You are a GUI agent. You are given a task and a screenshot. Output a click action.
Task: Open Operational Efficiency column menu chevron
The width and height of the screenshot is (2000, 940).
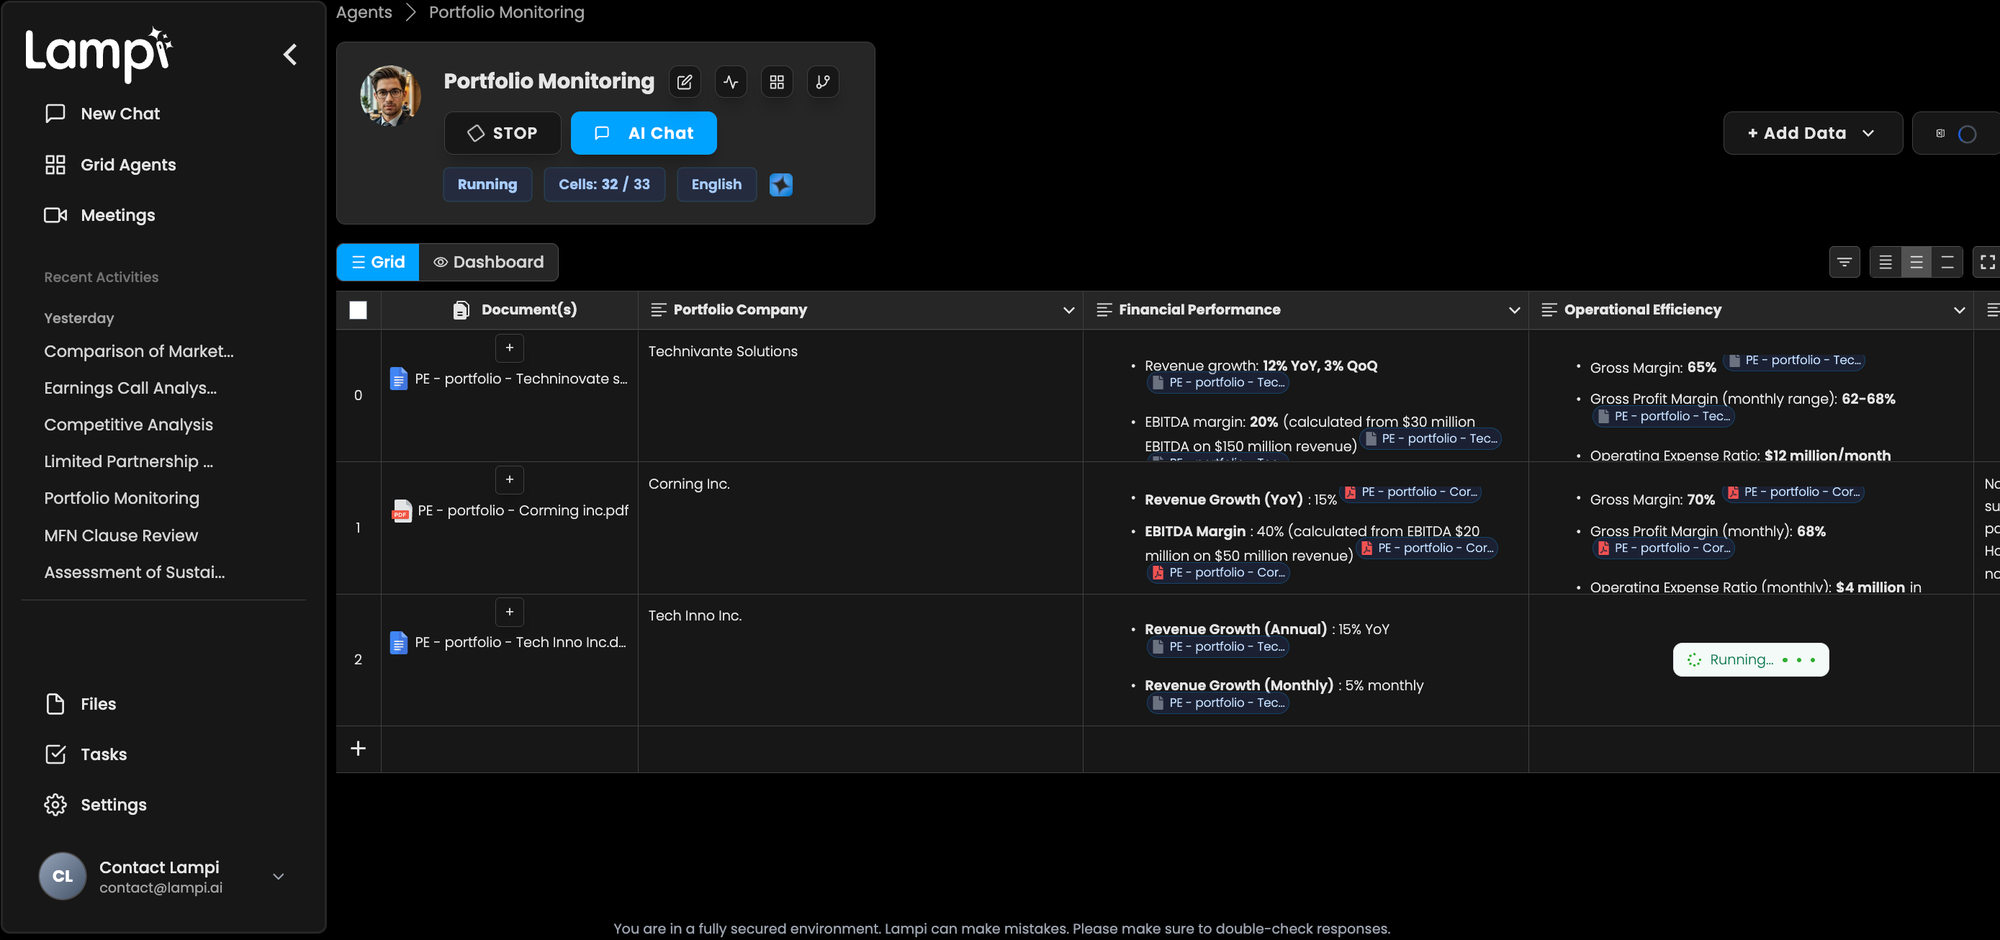tap(1959, 310)
